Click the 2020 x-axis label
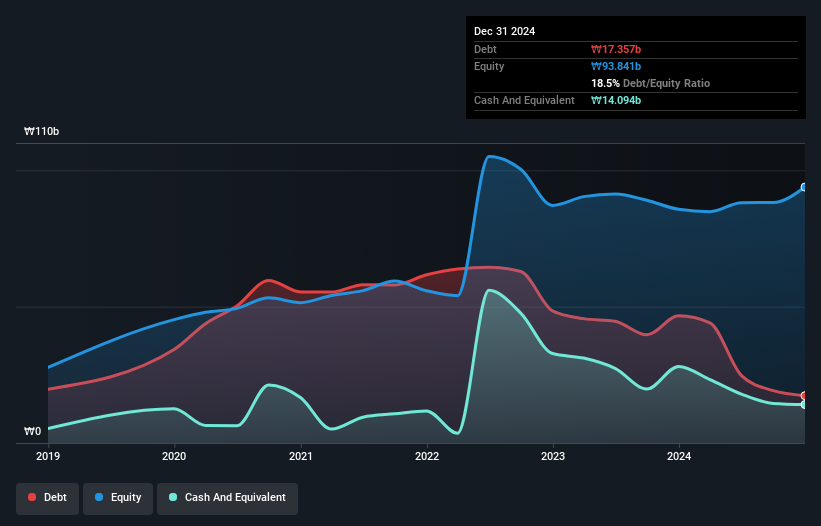The image size is (821, 526). click(174, 456)
